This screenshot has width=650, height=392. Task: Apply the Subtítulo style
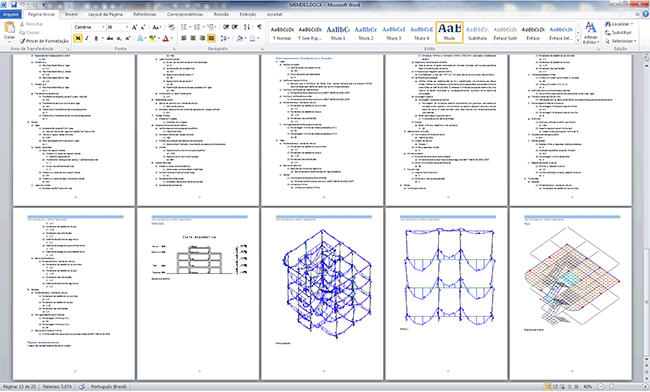click(477, 33)
